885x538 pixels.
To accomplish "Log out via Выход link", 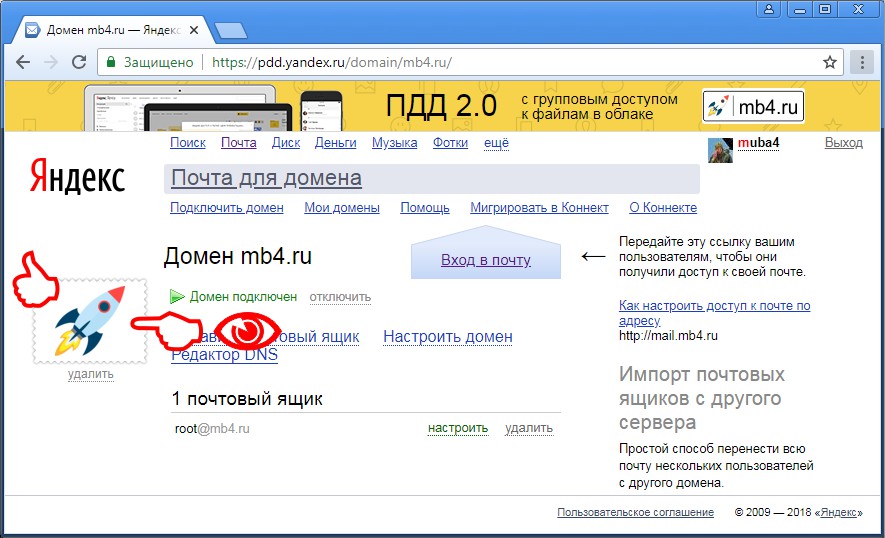I will (x=843, y=143).
